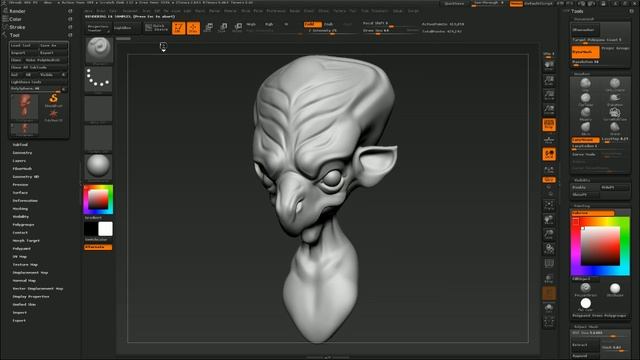
Task: Toggle Edit mode orange button
Action: (x=178, y=28)
